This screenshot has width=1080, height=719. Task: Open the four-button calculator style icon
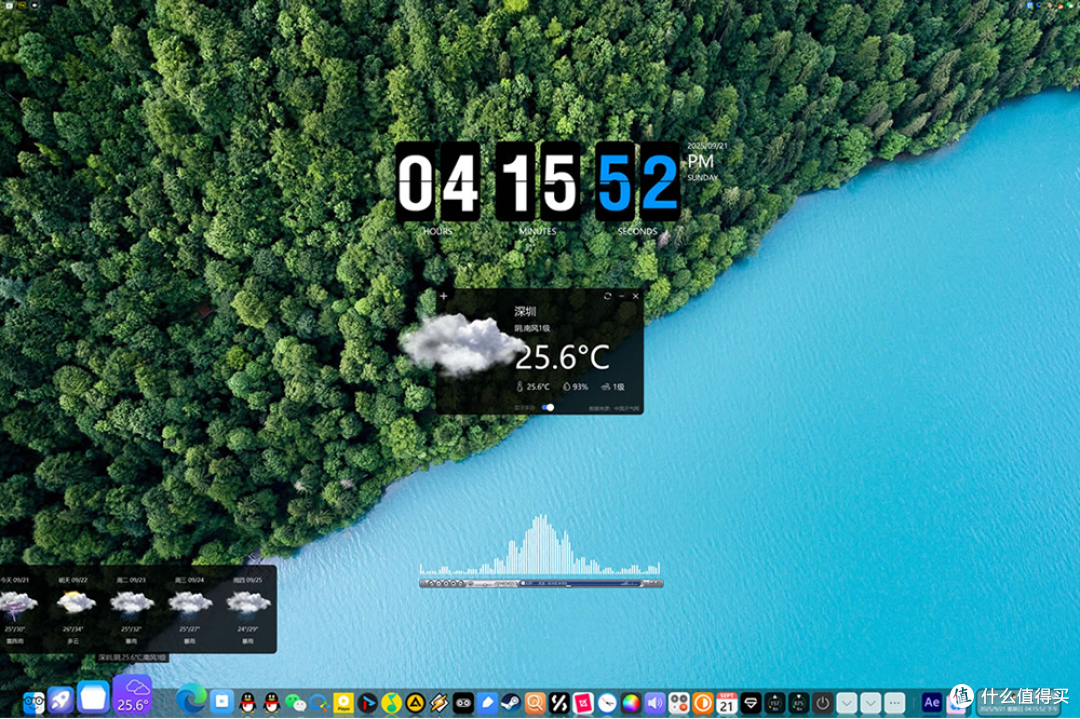678,702
